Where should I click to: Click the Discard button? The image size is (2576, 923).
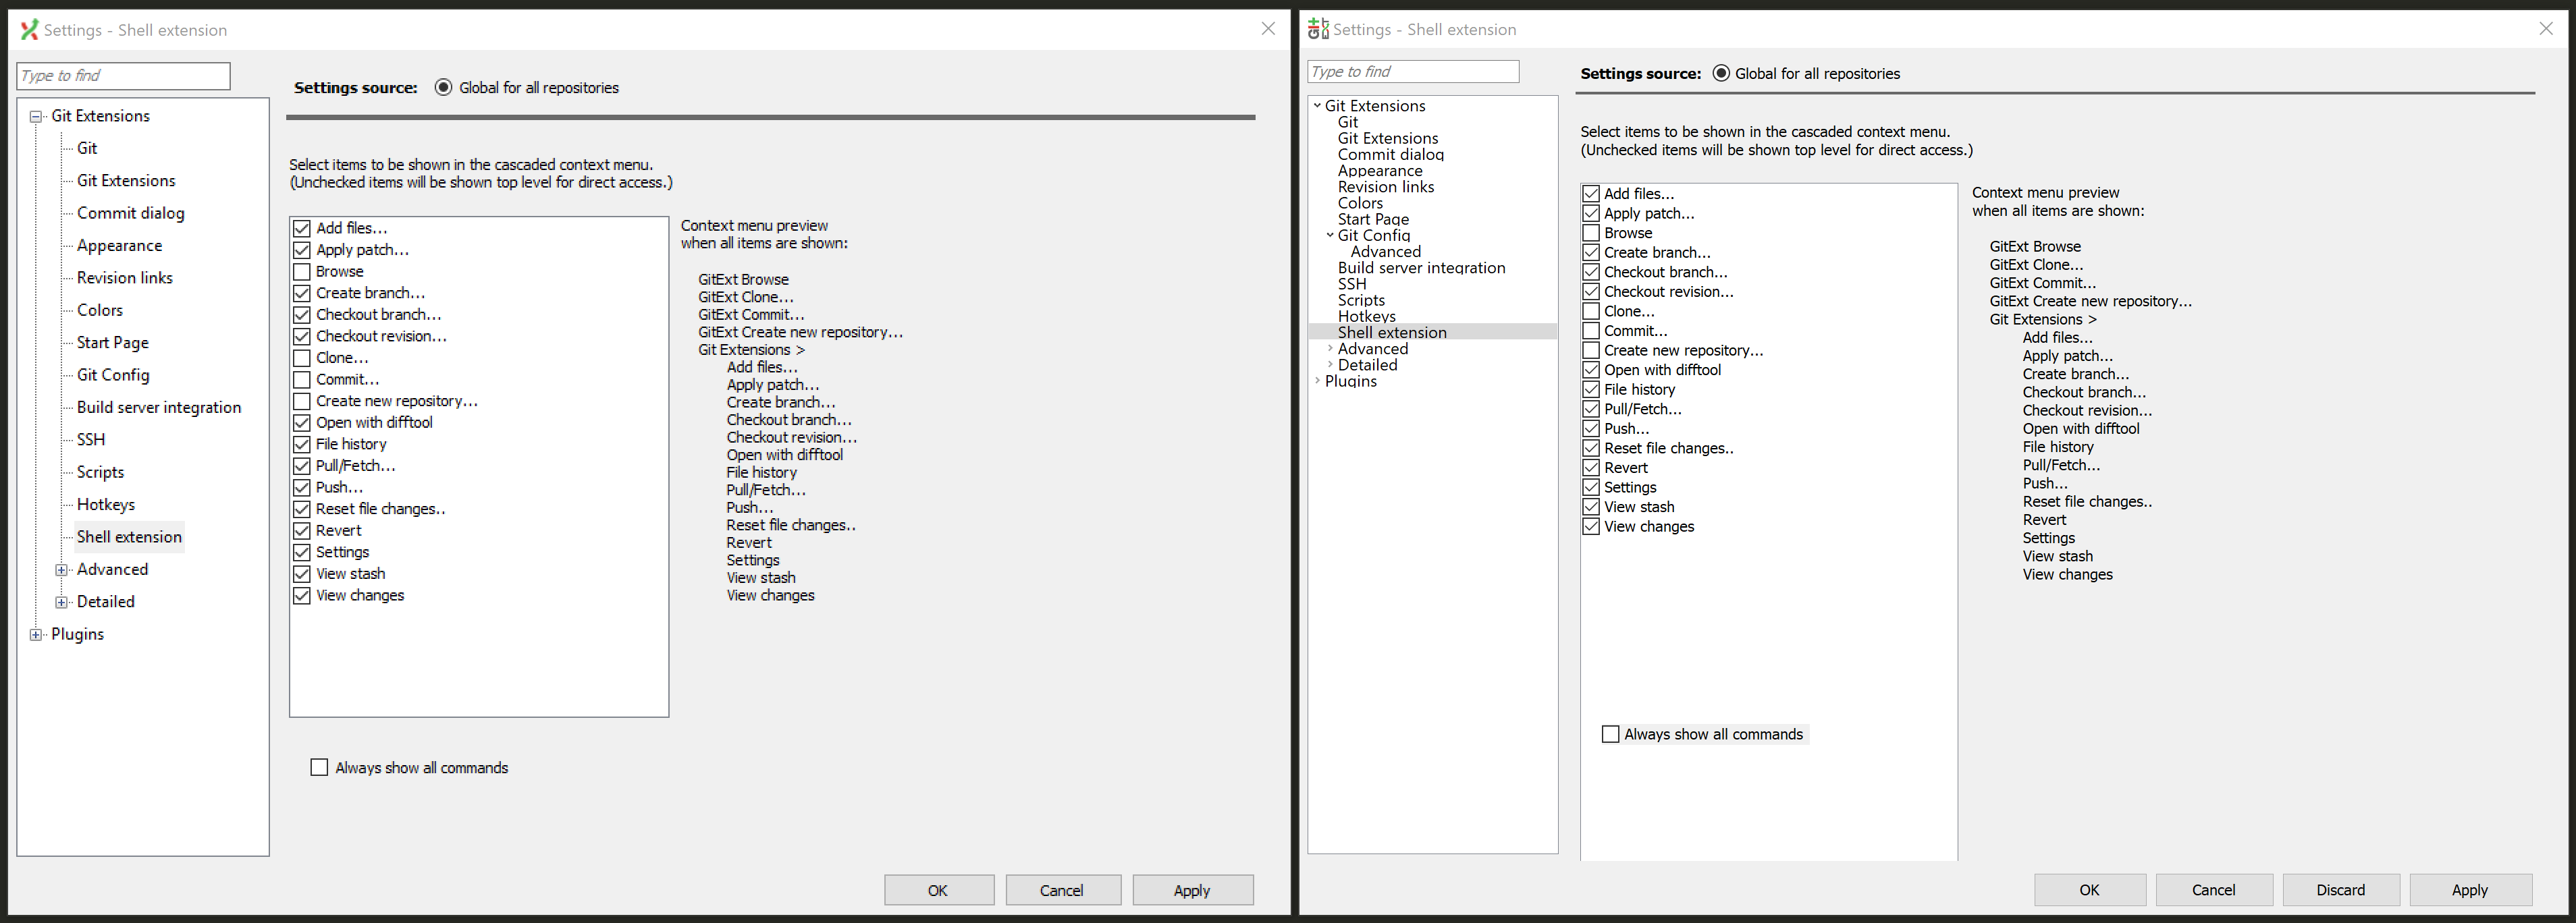tap(2340, 889)
